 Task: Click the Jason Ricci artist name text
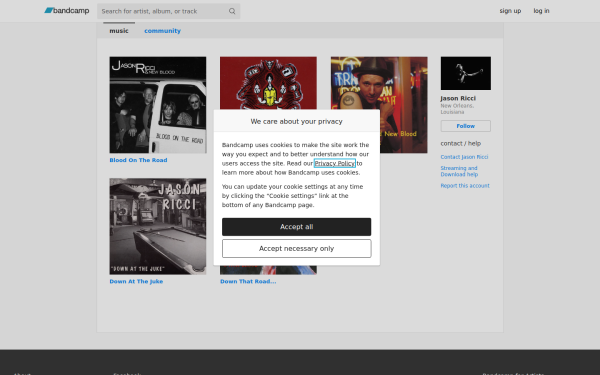click(458, 98)
